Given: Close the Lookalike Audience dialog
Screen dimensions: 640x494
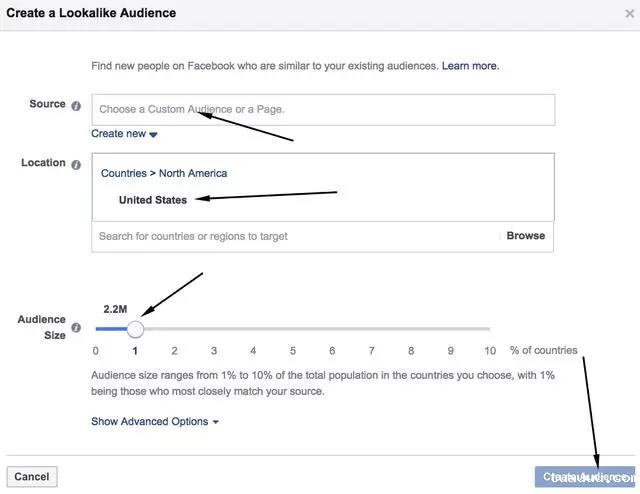Looking at the screenshot, I should pos(629,14).
